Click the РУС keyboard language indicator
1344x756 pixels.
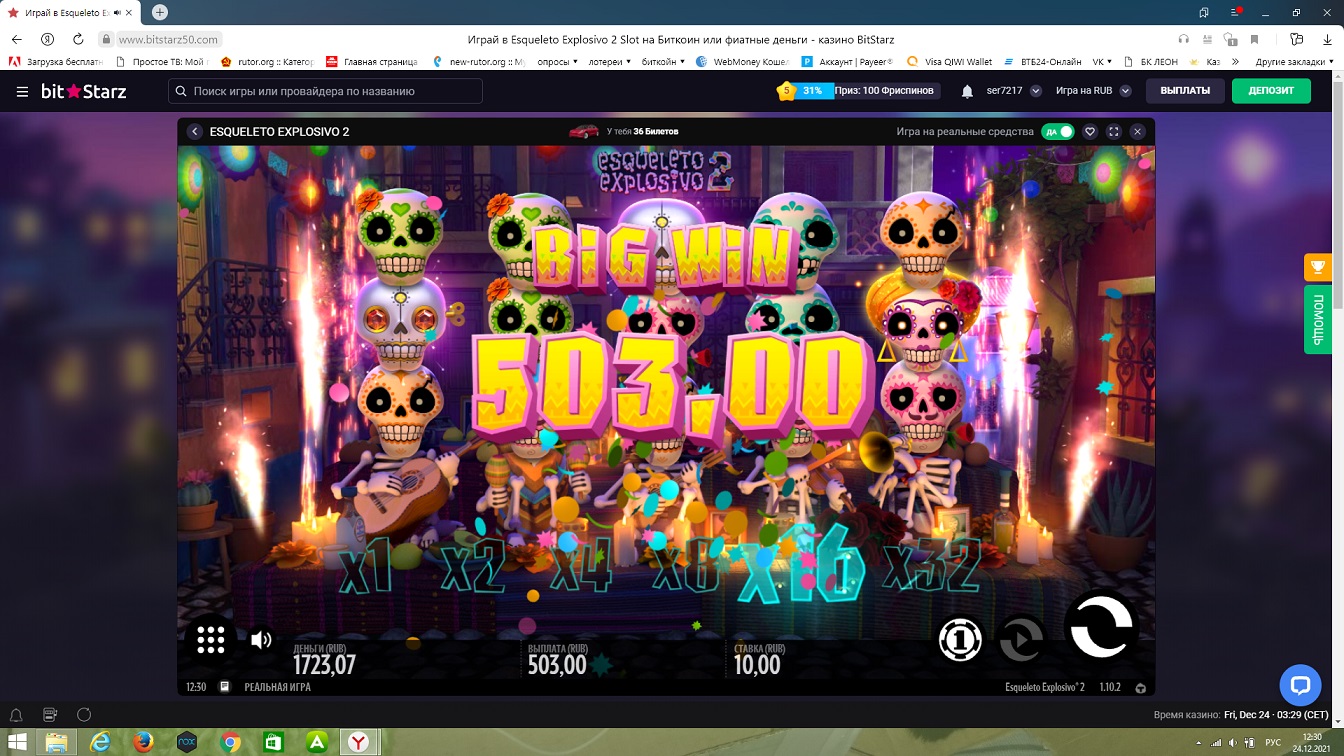point(1273,742)
